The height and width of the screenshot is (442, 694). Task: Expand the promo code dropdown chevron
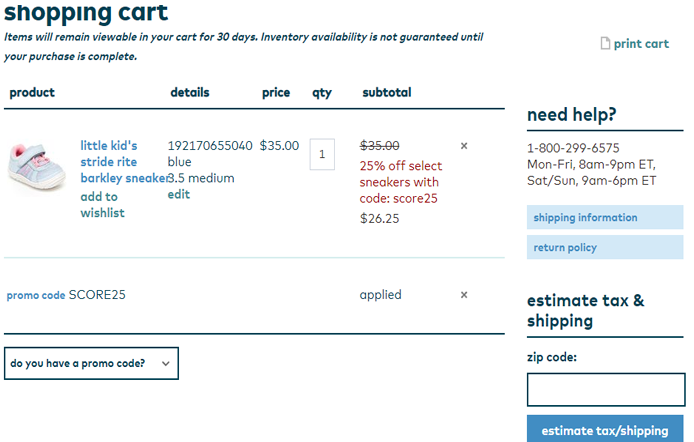tap(164, 363)
